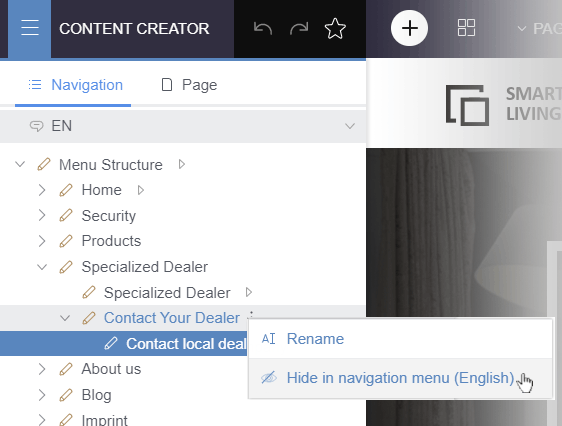Click the play triangle next to child Specialized Dealer

(x=249, y=292)
